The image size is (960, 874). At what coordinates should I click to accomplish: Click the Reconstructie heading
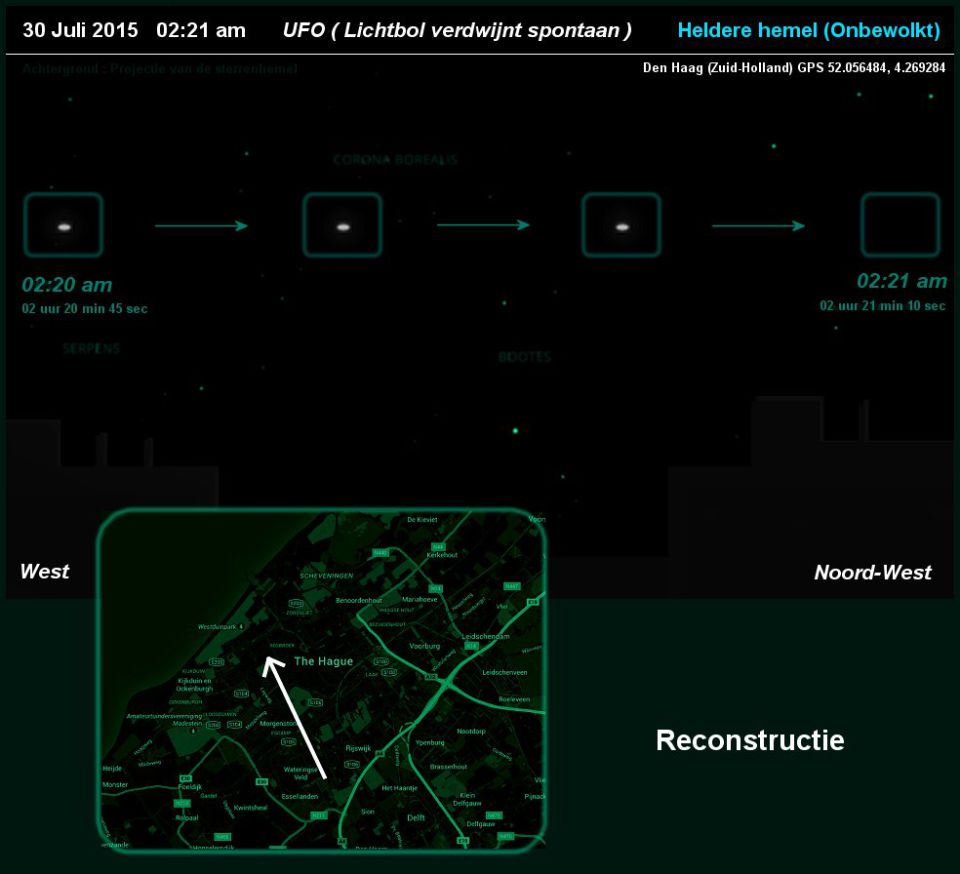click(749, 740)
